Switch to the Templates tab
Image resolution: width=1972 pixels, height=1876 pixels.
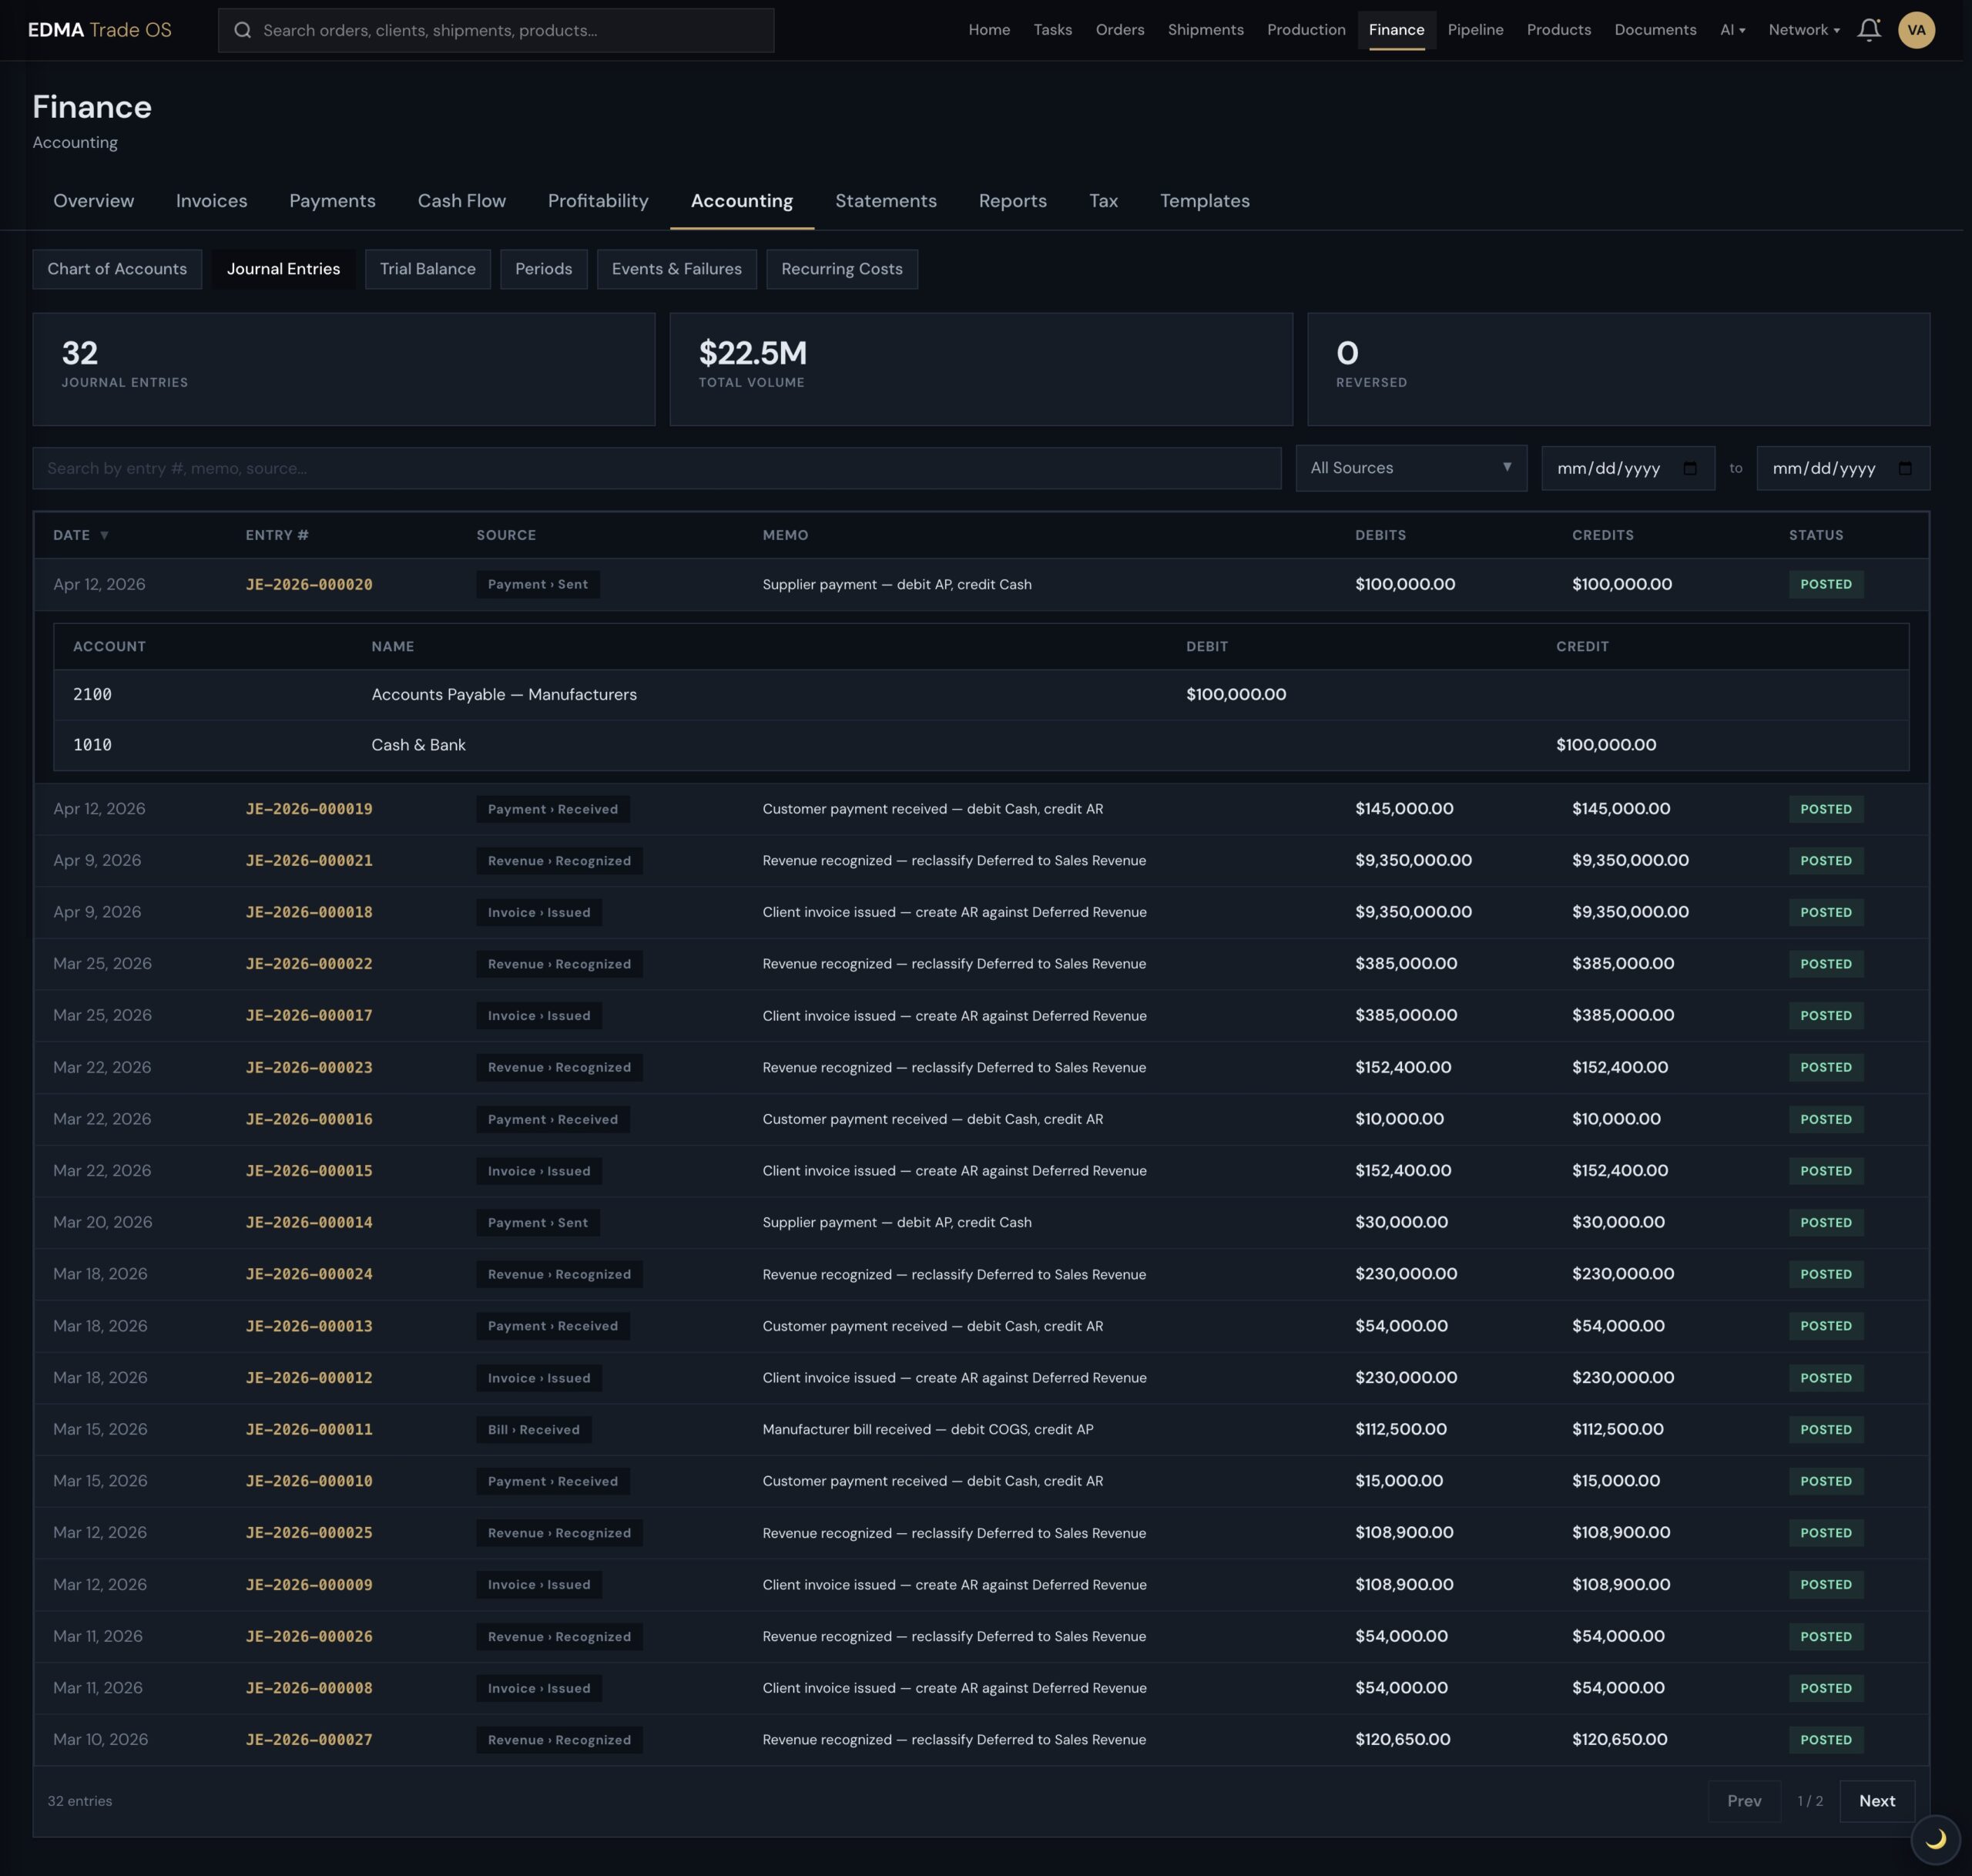1204,201
